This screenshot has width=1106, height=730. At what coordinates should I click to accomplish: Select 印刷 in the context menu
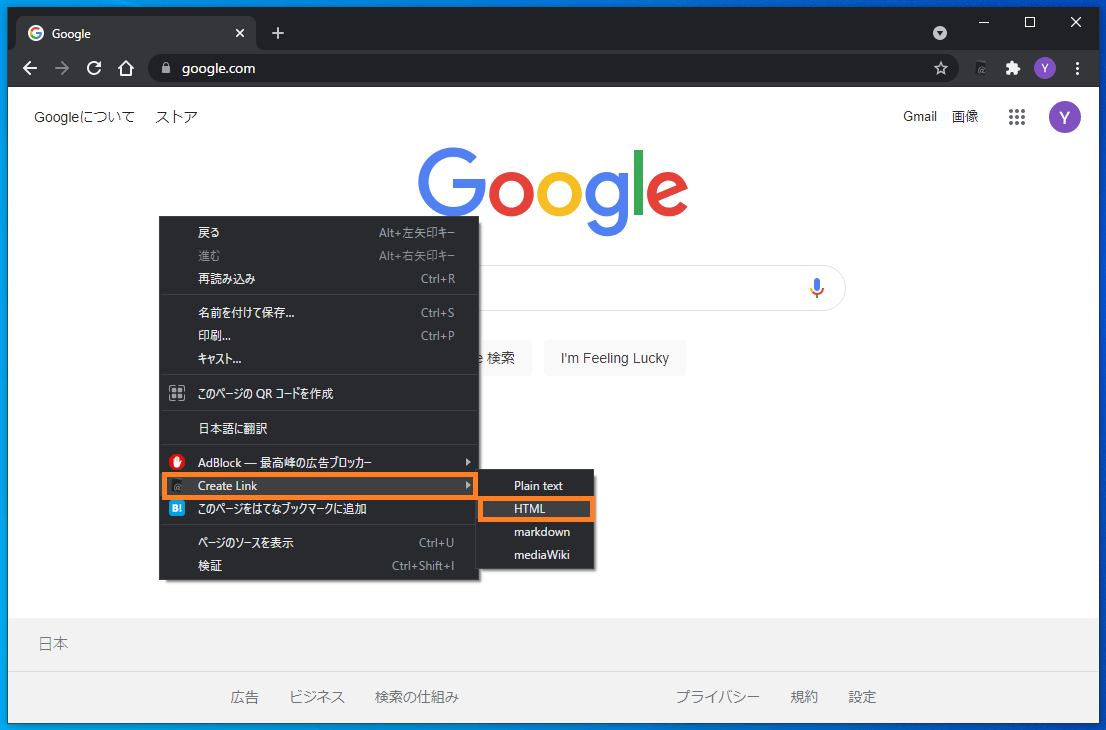[x=320, y=336]
